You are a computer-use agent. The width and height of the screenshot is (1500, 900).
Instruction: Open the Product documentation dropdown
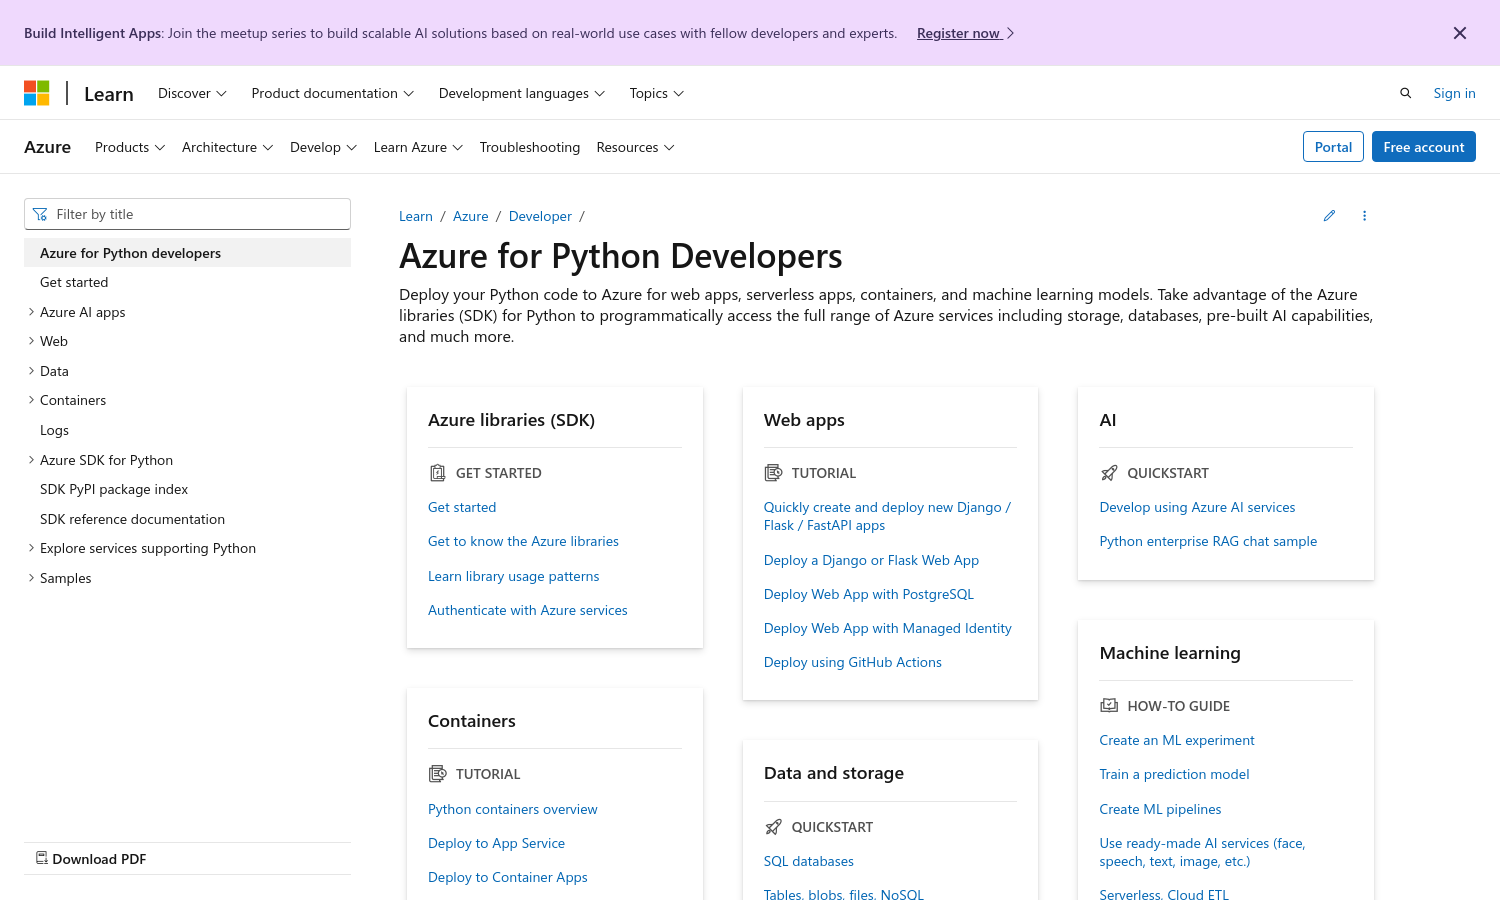click(x=332, y=93)
